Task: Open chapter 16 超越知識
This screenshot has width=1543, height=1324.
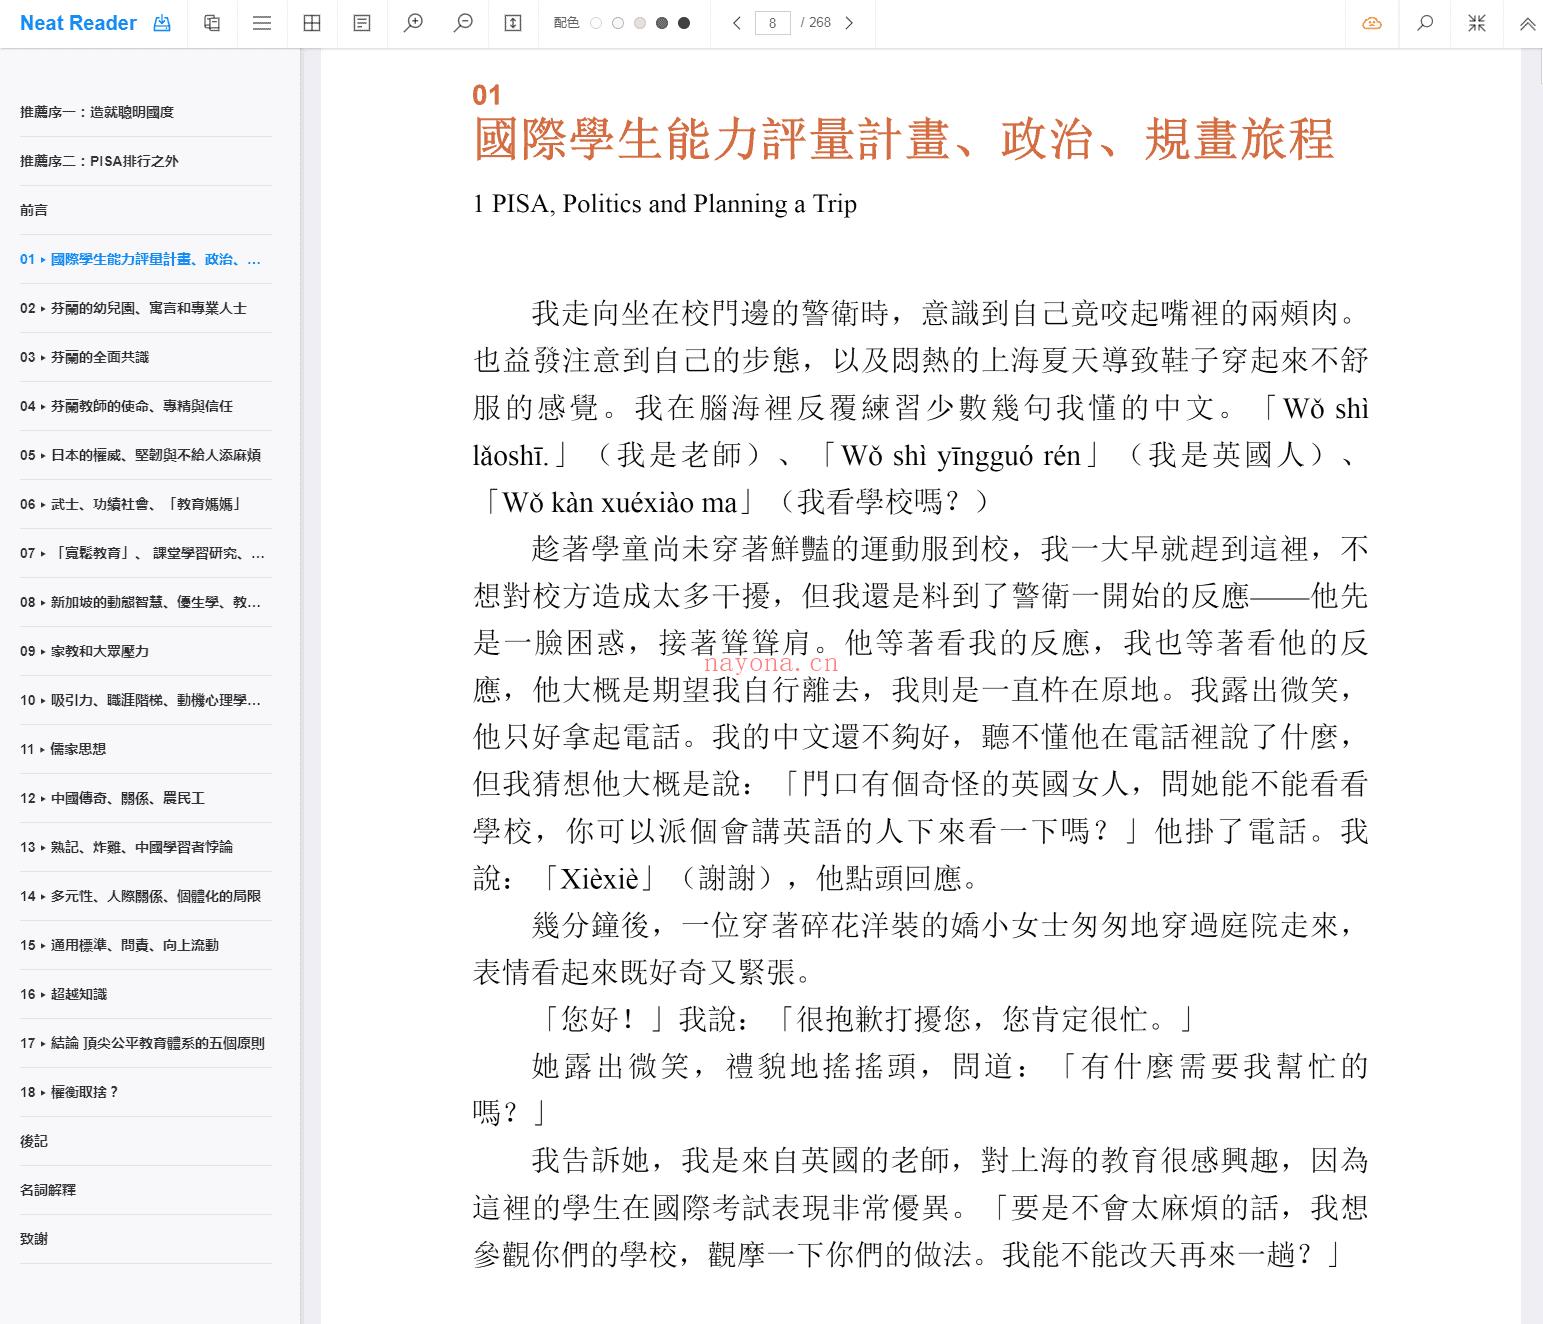Action: point(63,994)
